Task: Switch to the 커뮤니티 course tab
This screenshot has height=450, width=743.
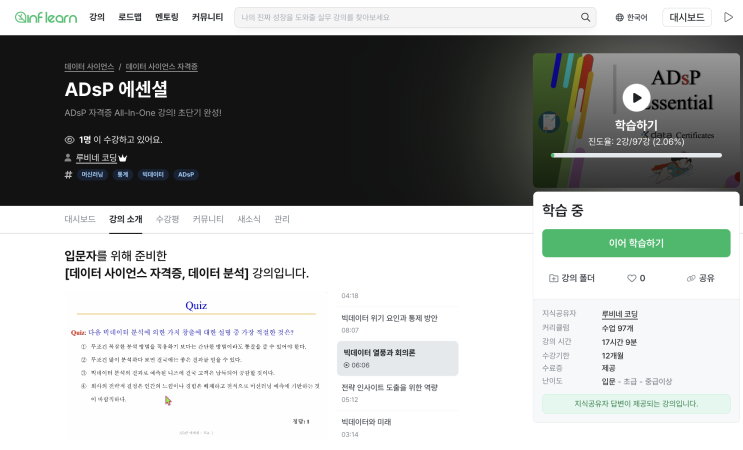Action: (208, 219)
